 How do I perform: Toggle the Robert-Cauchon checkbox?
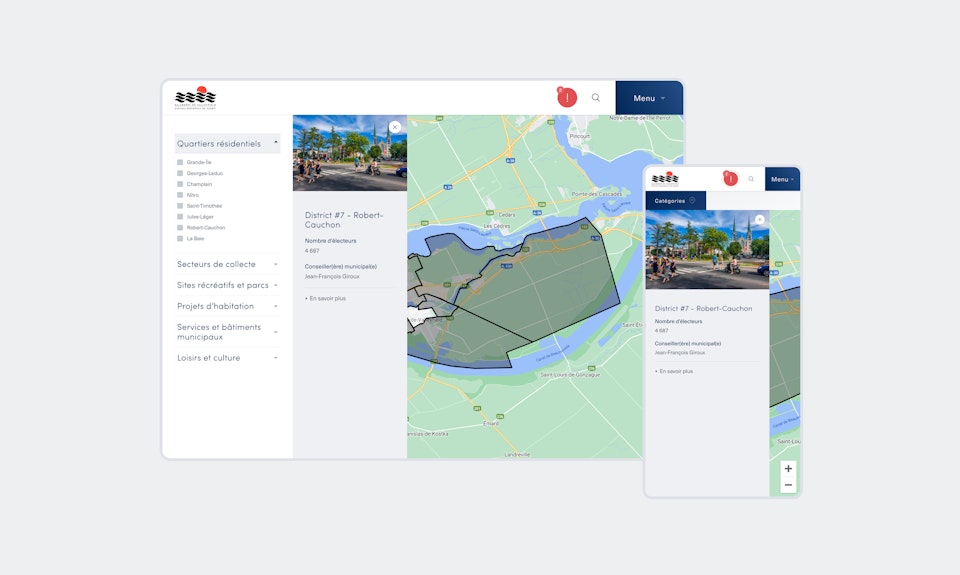[x=180, y=228]
